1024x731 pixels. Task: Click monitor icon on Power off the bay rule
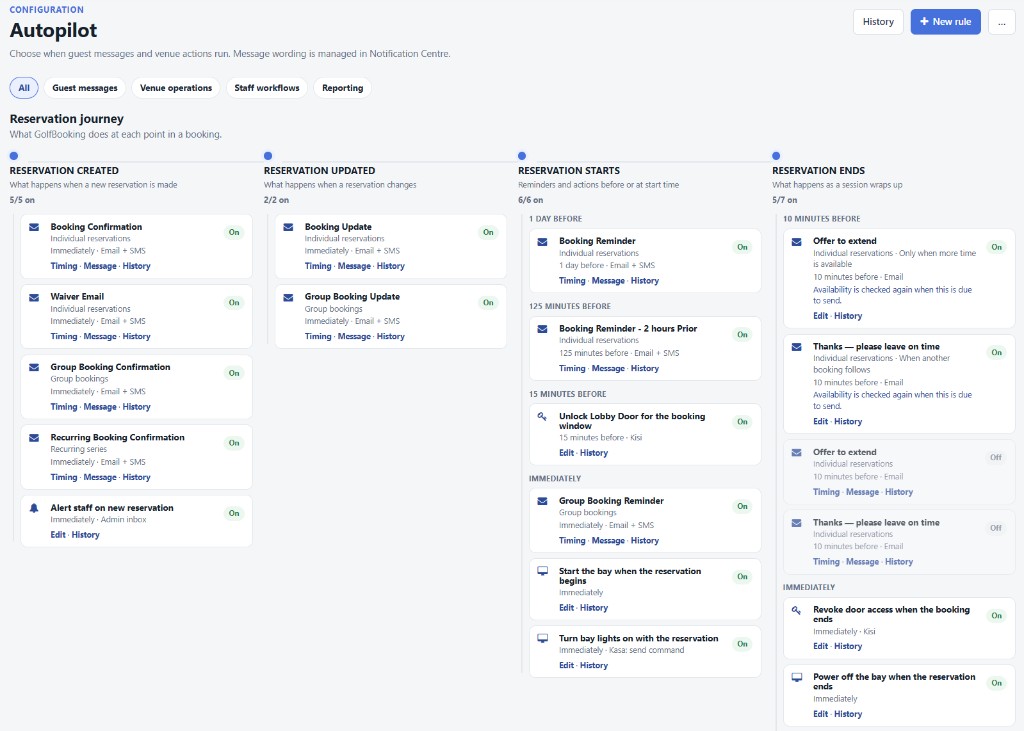tap(796, 677)
